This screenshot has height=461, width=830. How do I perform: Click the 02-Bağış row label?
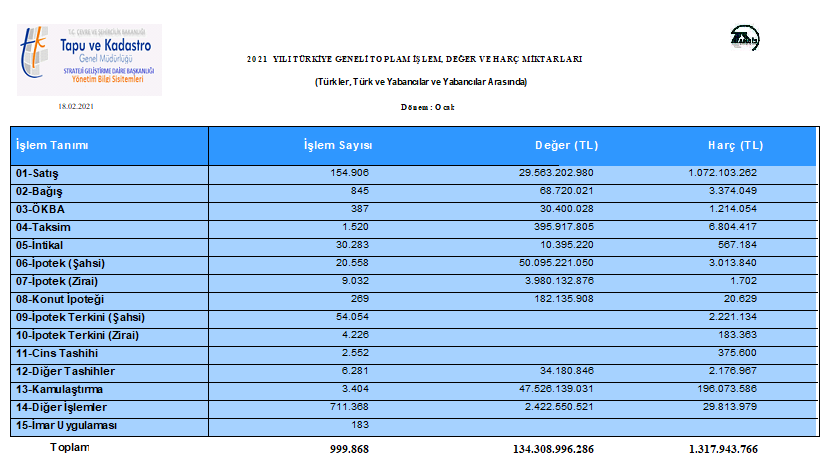pyautogui.click(x=40, y=191)
